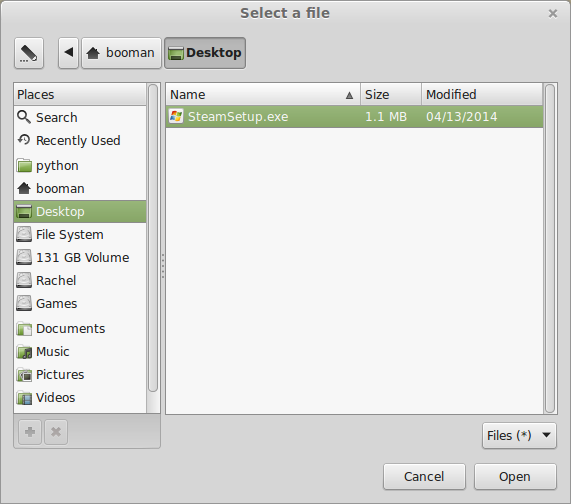Sort by Name column header
This screenshot has width=571, height=504.
(x=263, y=95)
